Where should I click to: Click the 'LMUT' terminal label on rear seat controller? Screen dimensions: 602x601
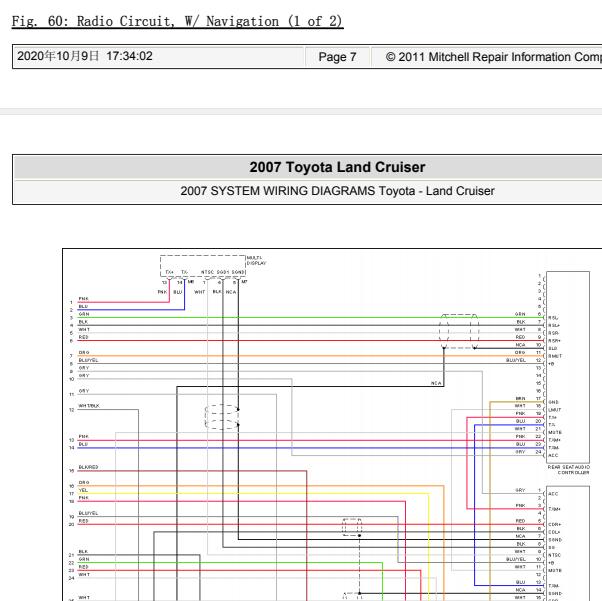coord(554,410)
